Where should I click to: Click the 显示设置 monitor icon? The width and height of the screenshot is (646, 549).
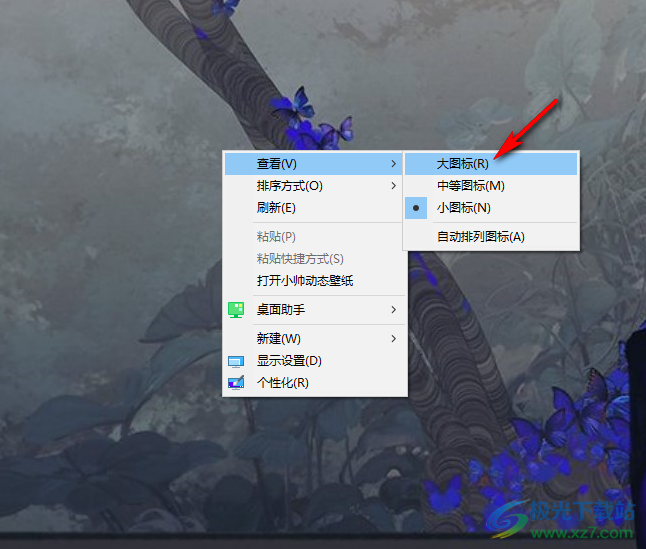pos(236,362)
